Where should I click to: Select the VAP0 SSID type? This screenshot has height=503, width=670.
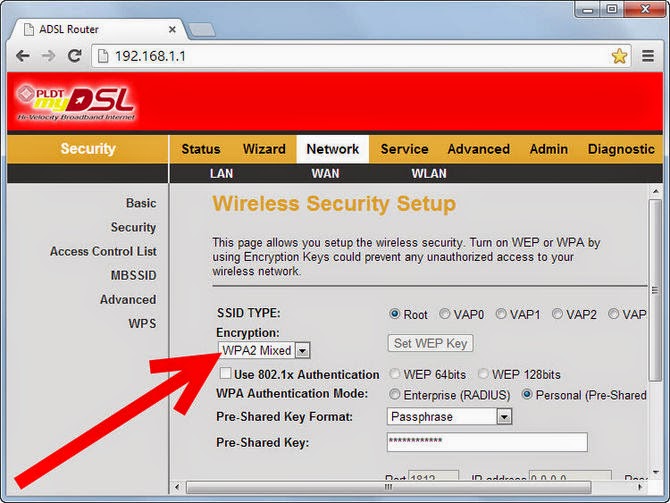point(444,314)
